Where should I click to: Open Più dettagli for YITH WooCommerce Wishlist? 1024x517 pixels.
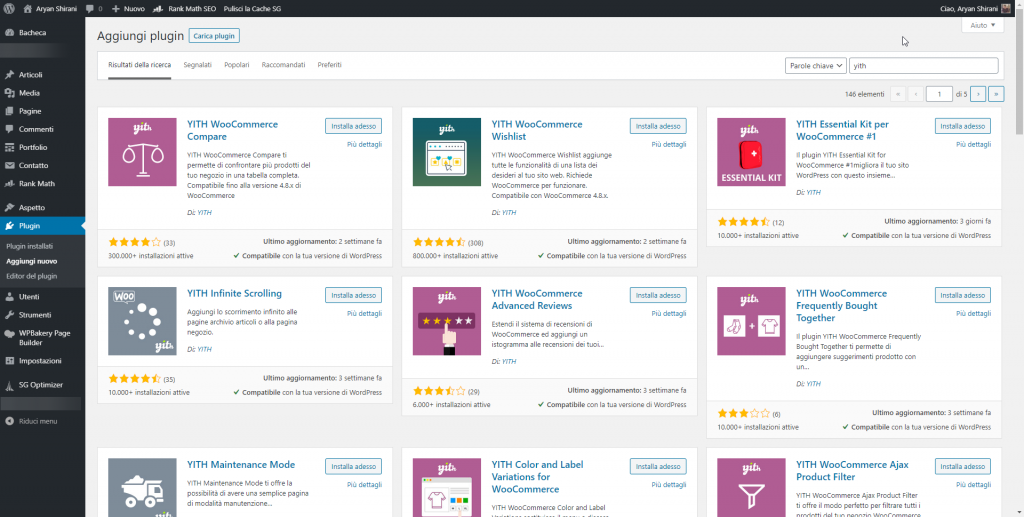point(668,144)
